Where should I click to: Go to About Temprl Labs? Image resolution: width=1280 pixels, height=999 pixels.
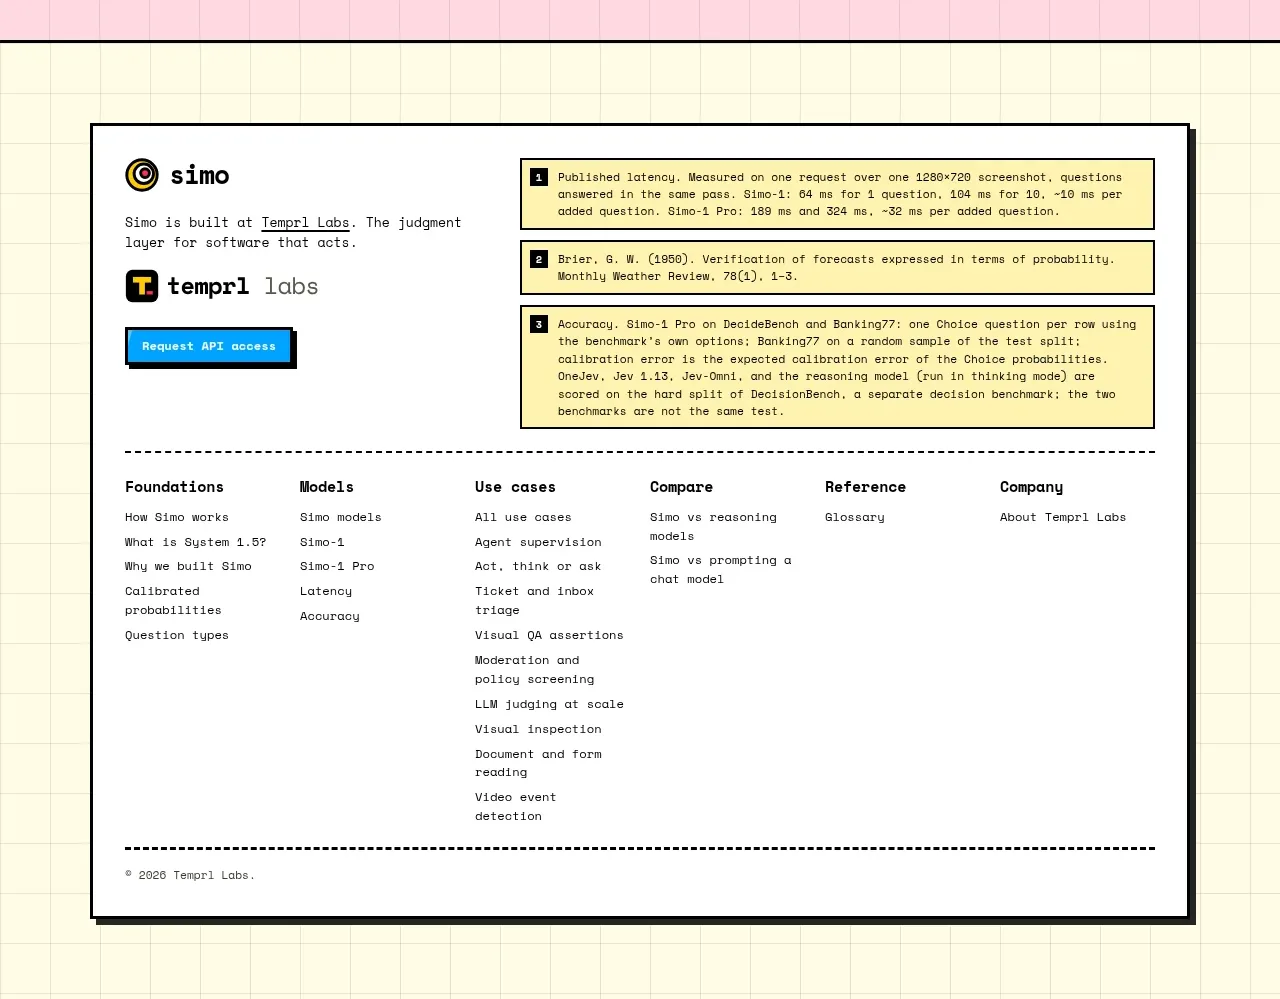[x=1063, y=517]
